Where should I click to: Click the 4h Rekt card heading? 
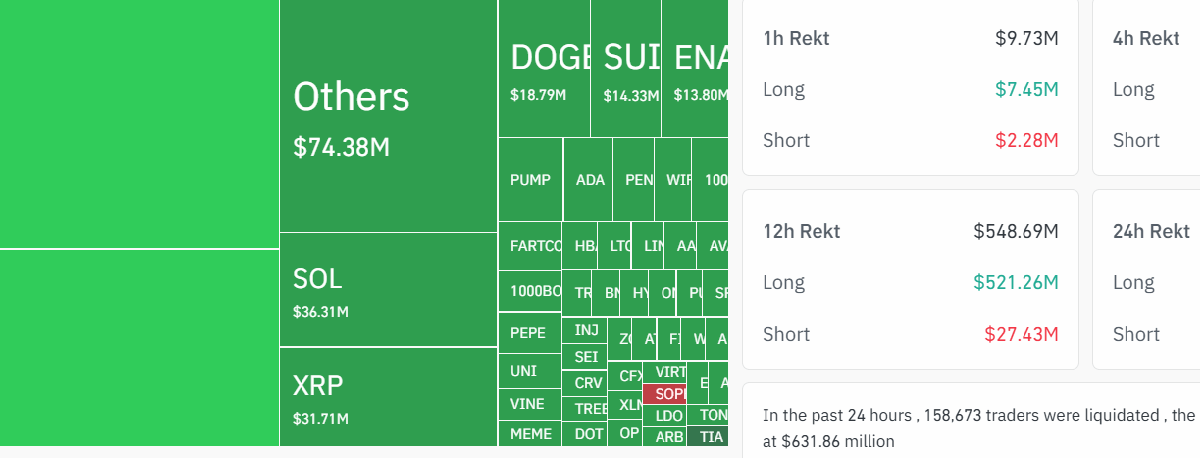click(x=1146, y=39)
